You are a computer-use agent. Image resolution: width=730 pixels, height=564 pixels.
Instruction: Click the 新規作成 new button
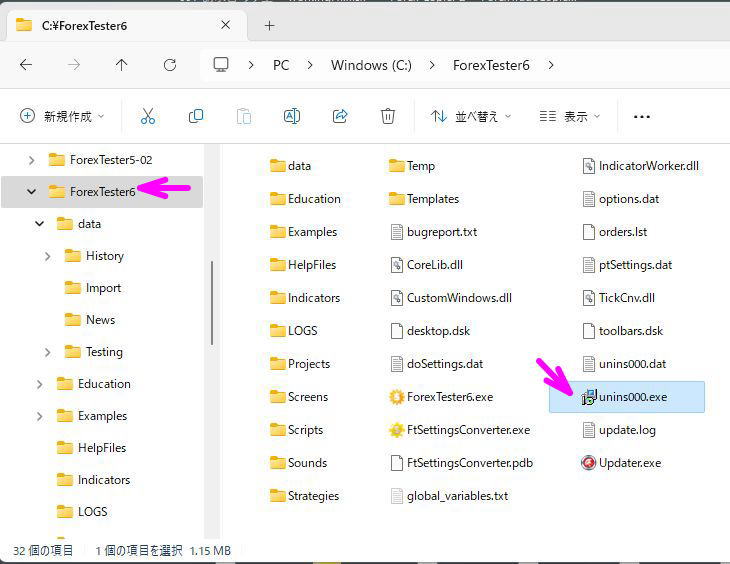(62, 116)
